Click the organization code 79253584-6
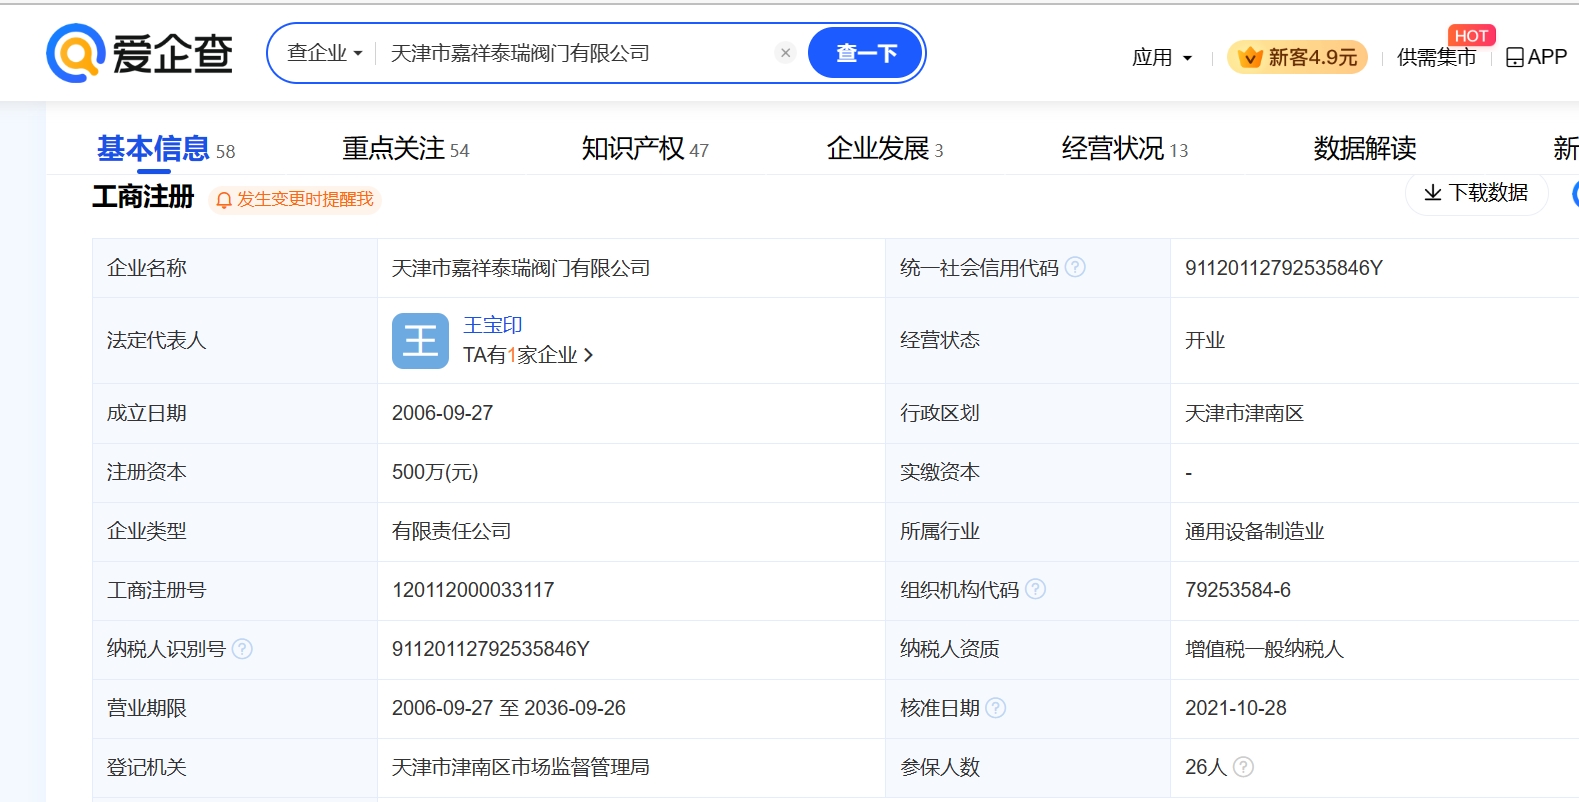Screen dimensions: 1579x802 1238,590
